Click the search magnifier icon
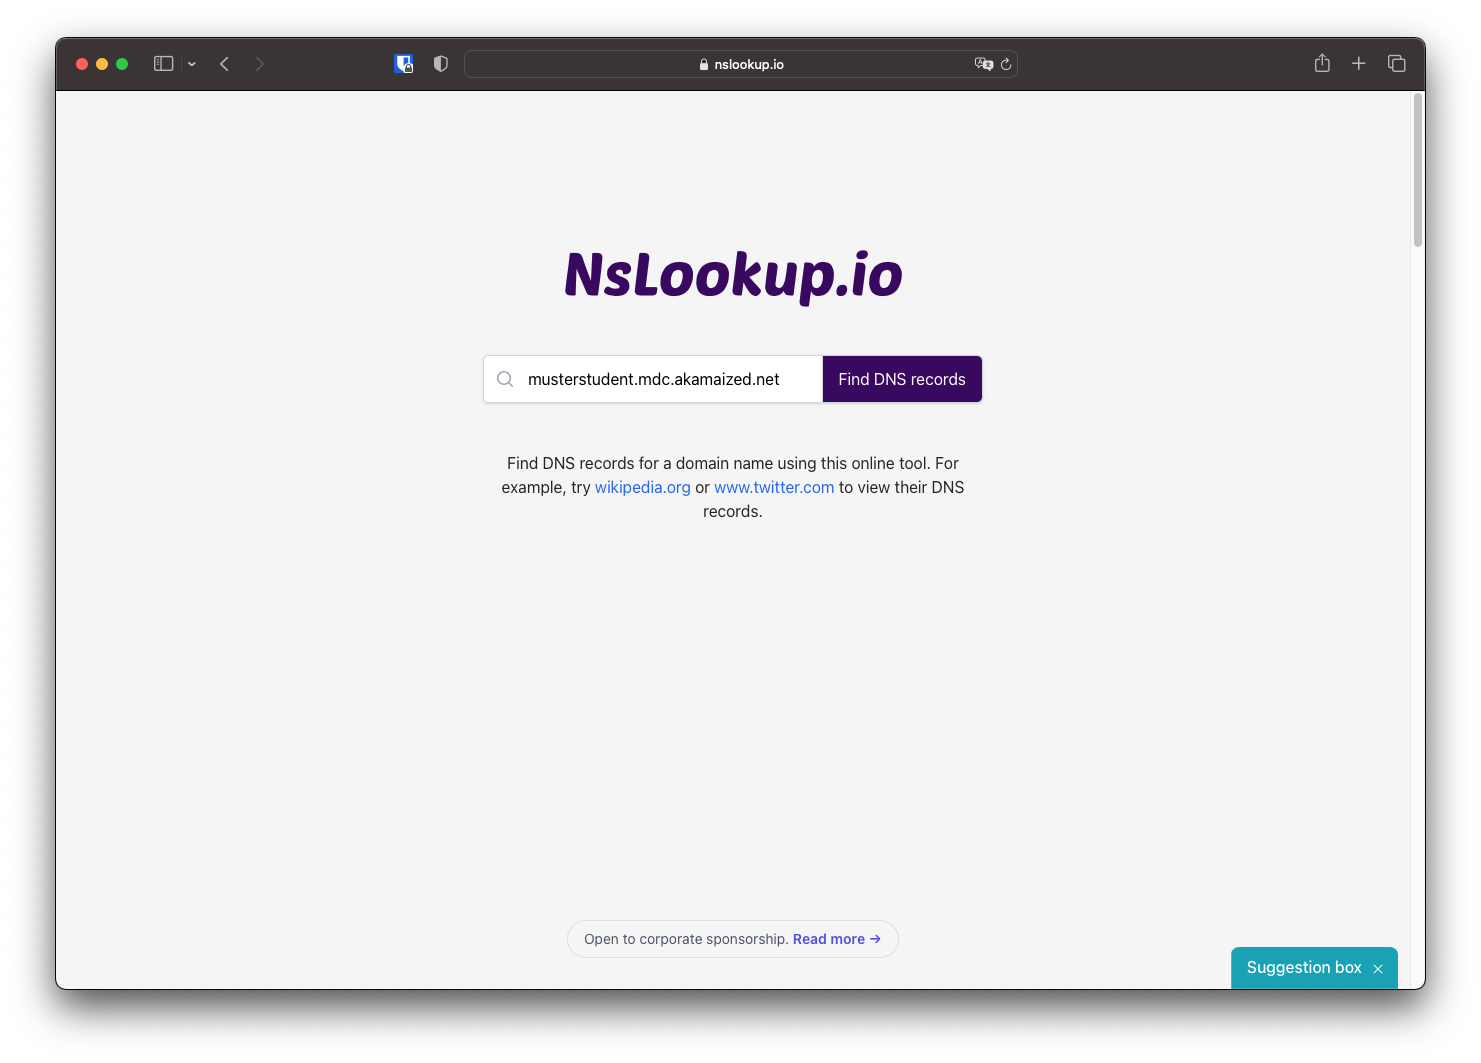The image size is (1481, 1063). point(505,379)
